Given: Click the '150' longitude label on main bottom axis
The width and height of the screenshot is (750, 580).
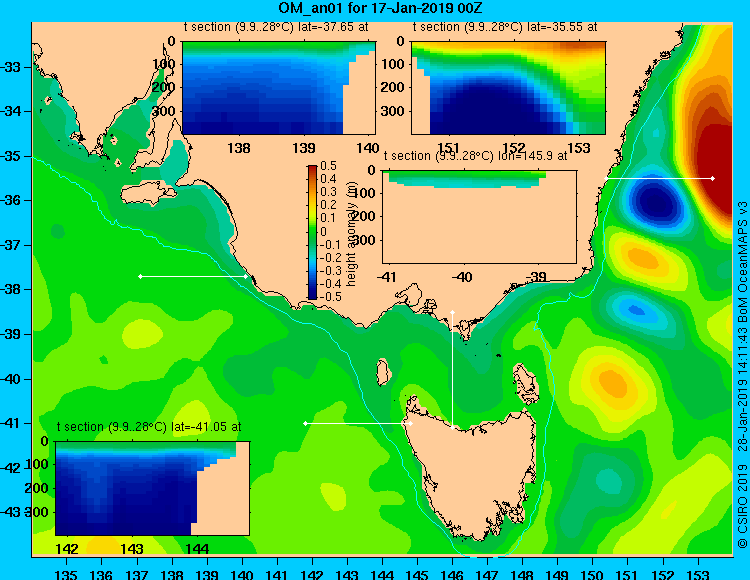Looking at the screenshot, I should [x=592, y=574].
